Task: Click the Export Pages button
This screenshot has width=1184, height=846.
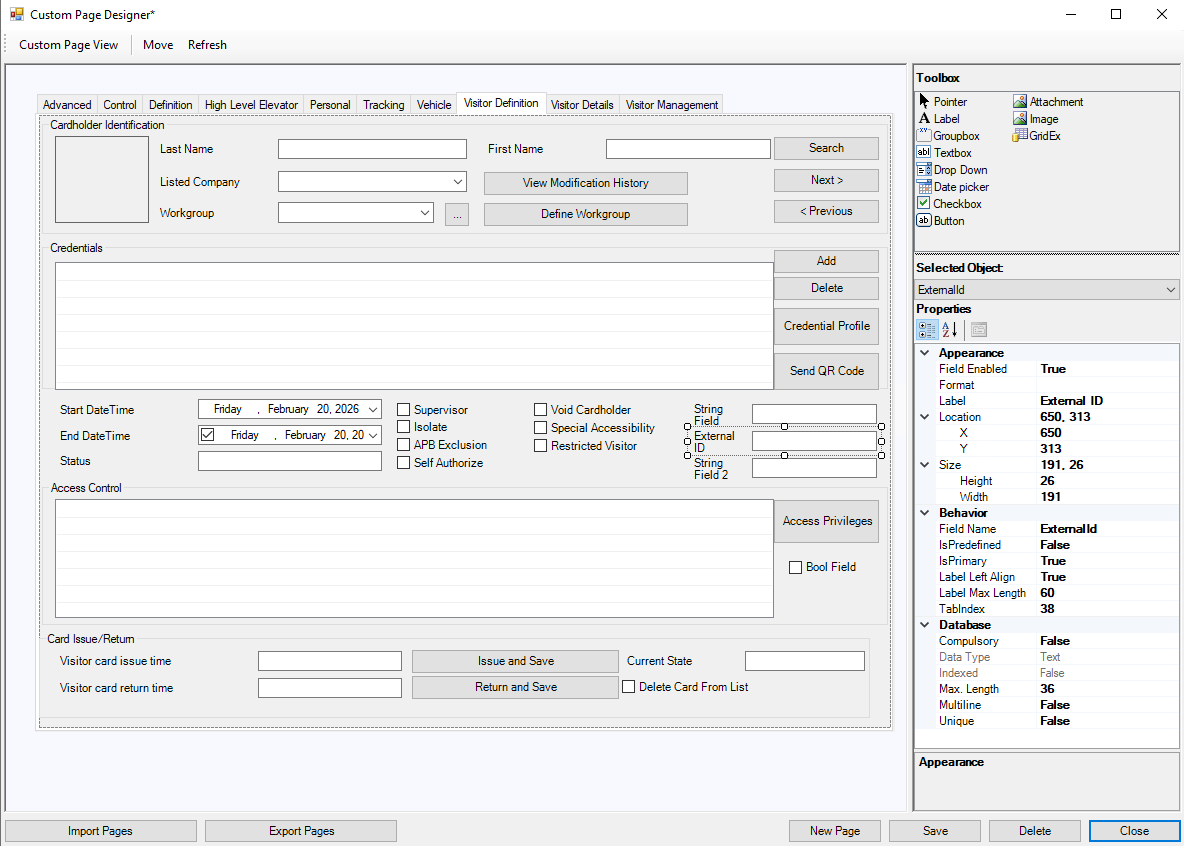Action: click(301, 831)
